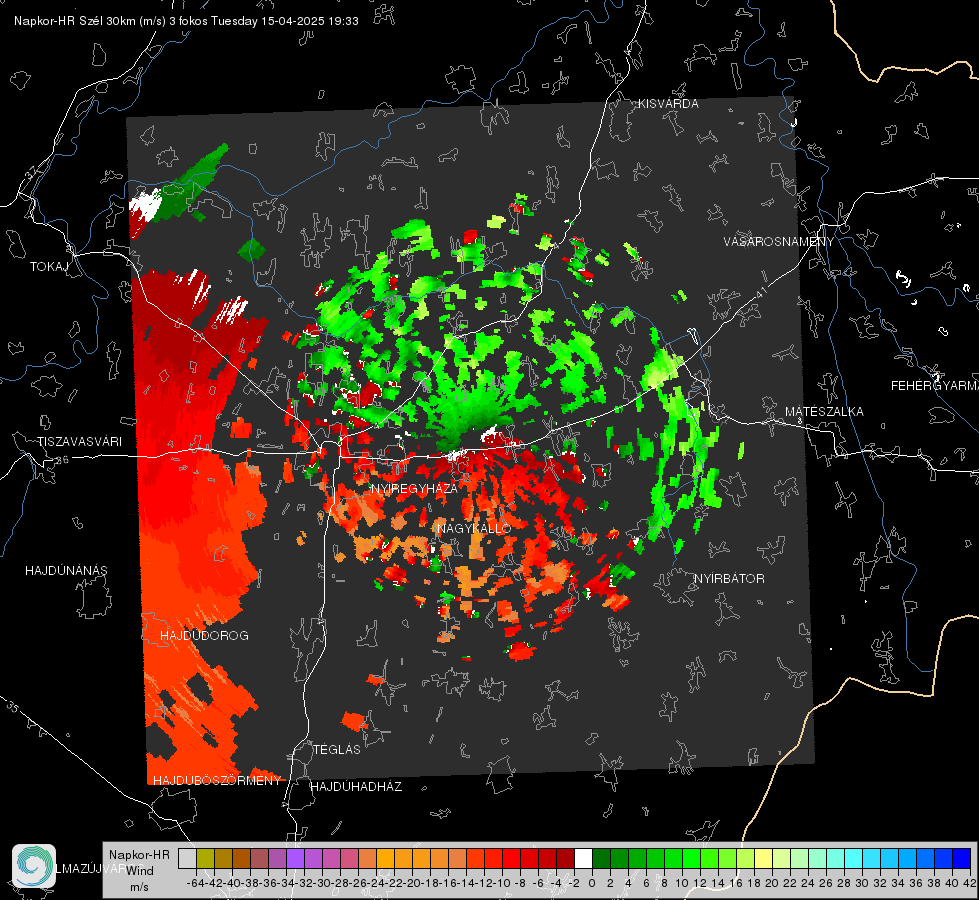The image size is (979, 900).
Task: Click the TISZAVASVARI label
Action: point(79,442)
